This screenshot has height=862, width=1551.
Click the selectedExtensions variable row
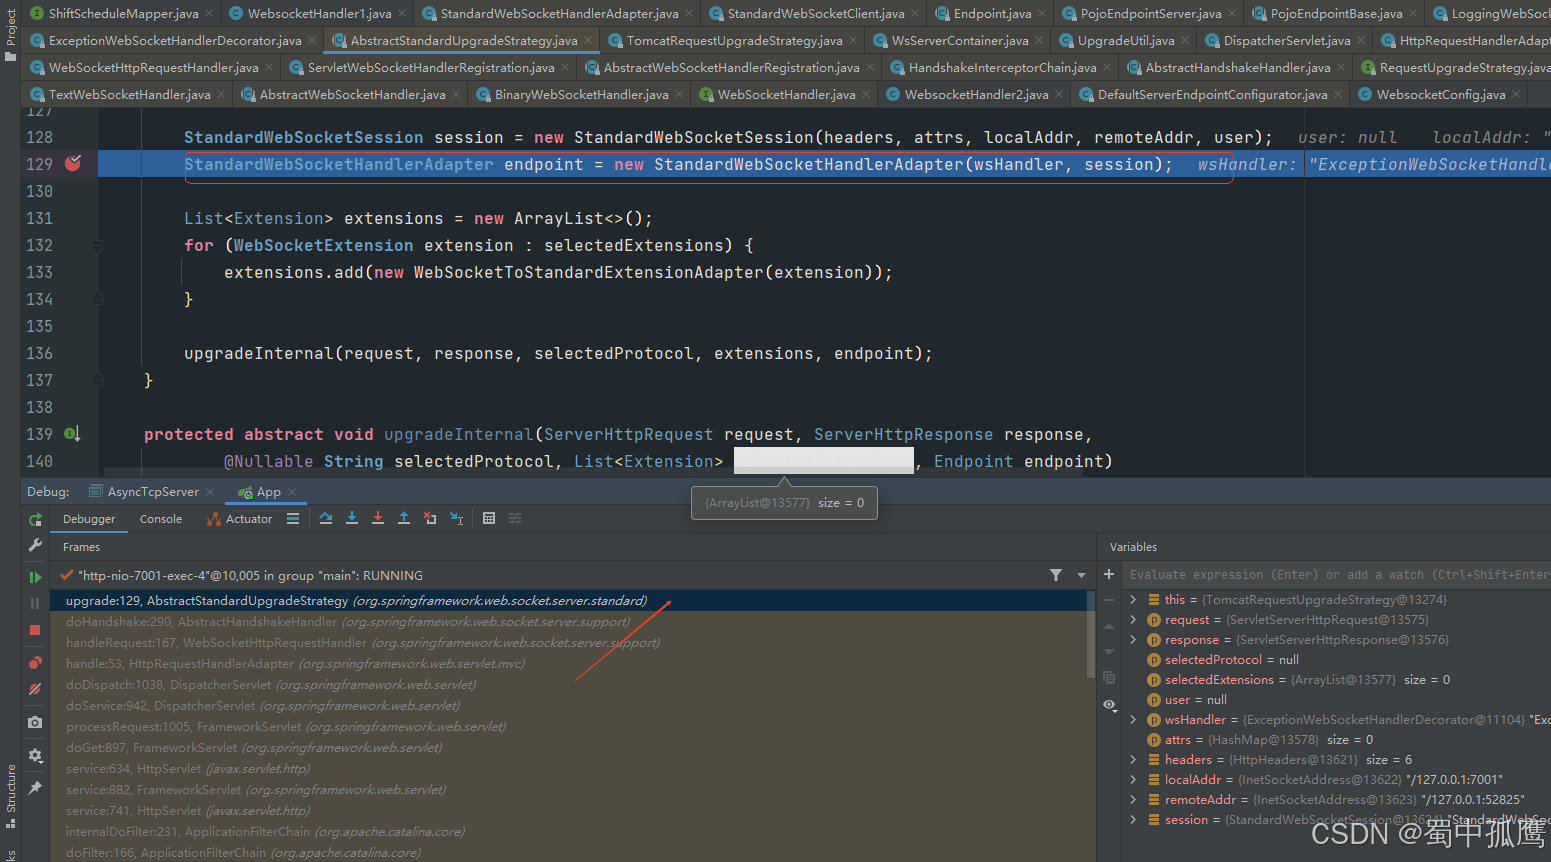pos(1336,680)
